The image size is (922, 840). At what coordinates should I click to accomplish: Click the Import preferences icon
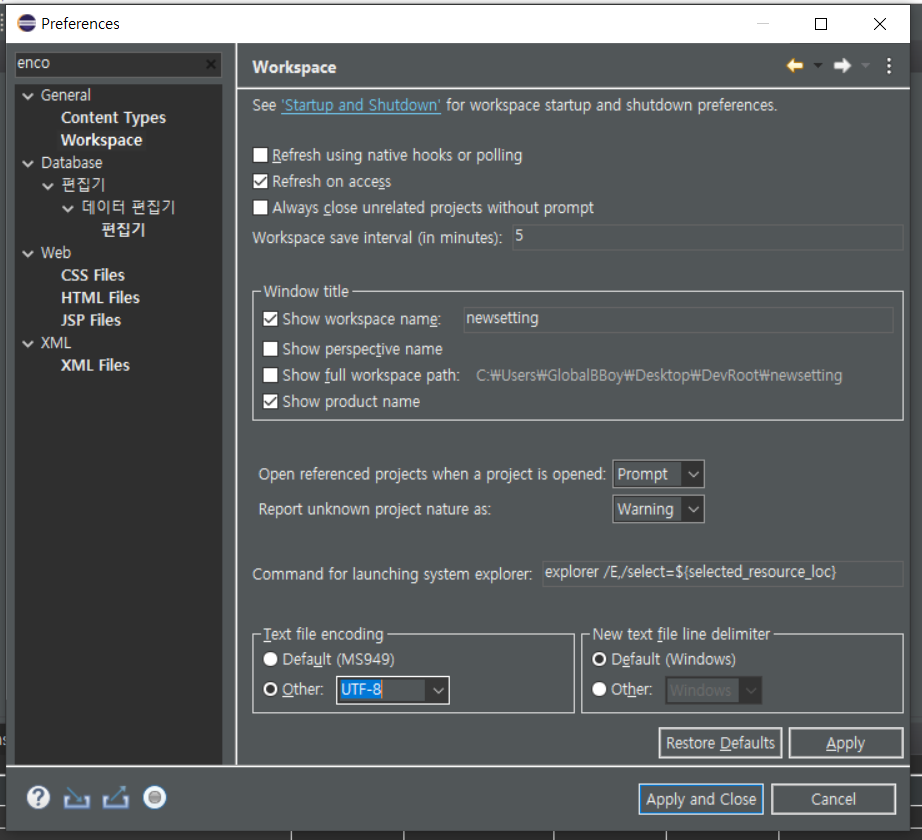(76, 798)
